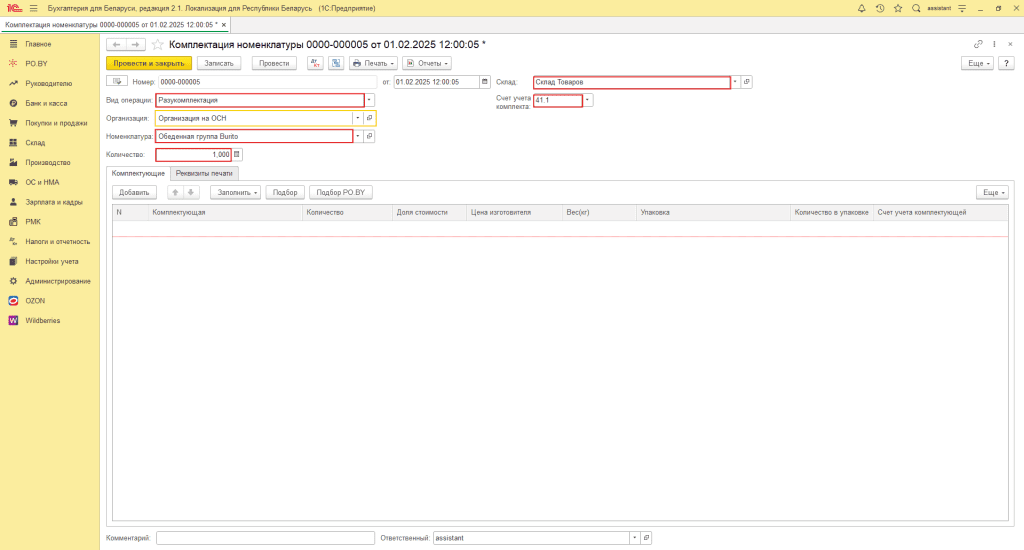The image size is (1024, 550).
Task: Click the Добавить button
Action: coord(133,192)
